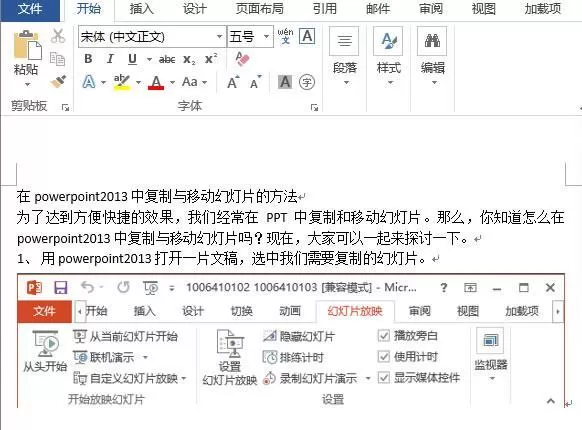
Task: Apply subscript formatting
Action: [189, 60]
